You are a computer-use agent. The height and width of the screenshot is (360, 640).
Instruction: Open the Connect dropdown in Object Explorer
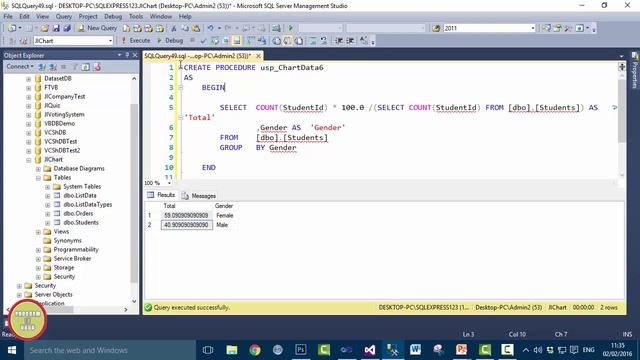(x=20, y=67)
